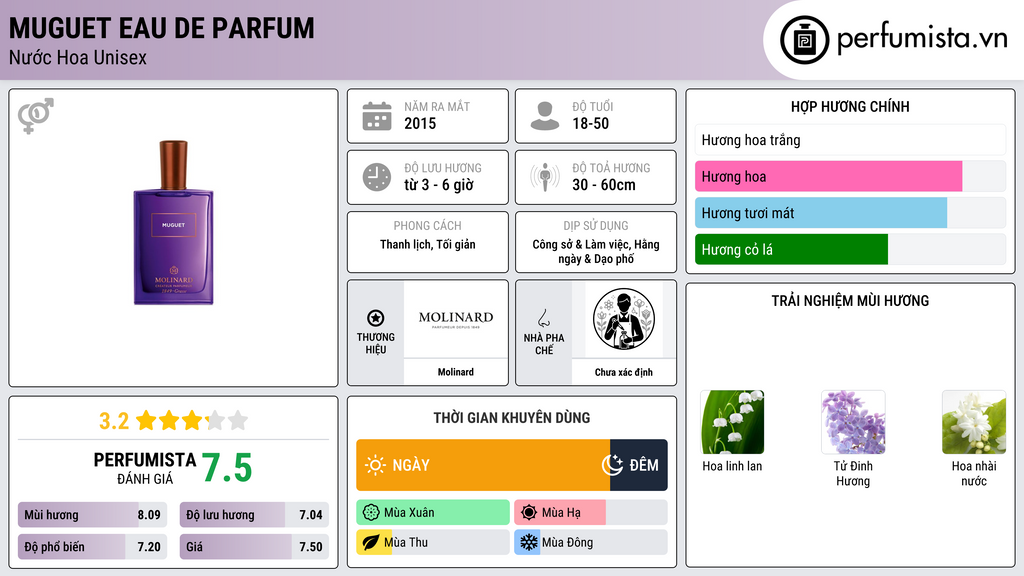The width and height of the screenshot is (1024, 576).
Task: Click the nose icon above Nhà pha chế
Action: tap(543, 318)
